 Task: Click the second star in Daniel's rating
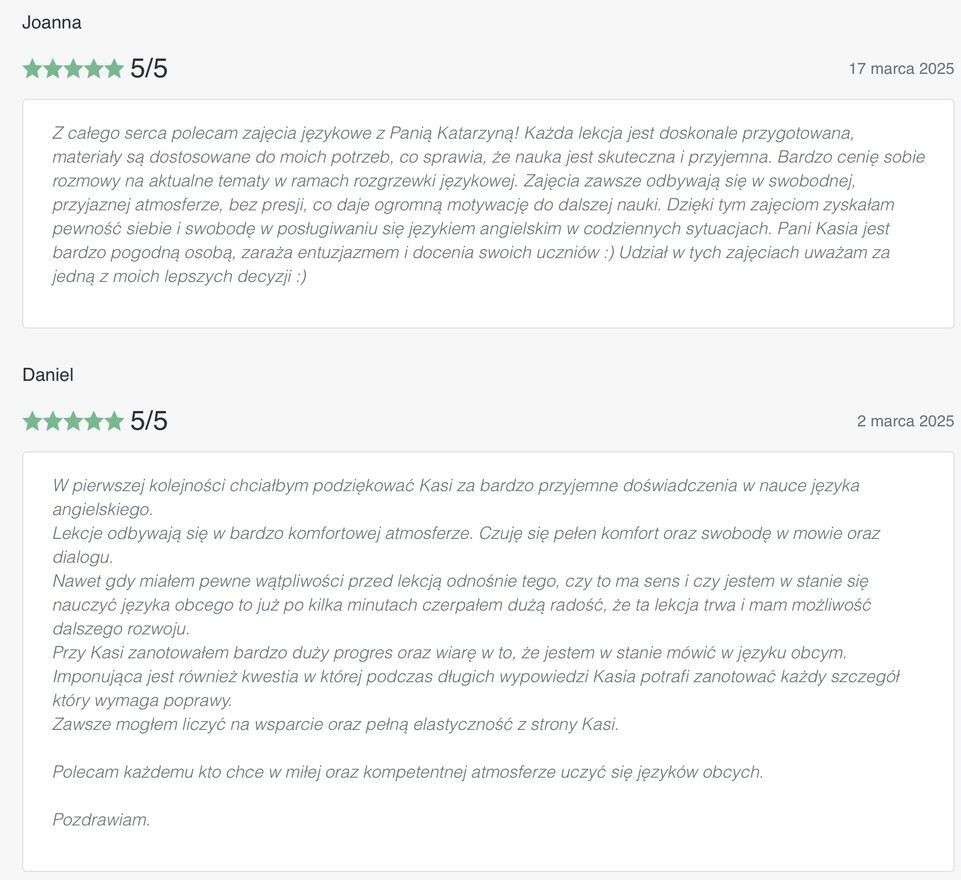(53, 421)
